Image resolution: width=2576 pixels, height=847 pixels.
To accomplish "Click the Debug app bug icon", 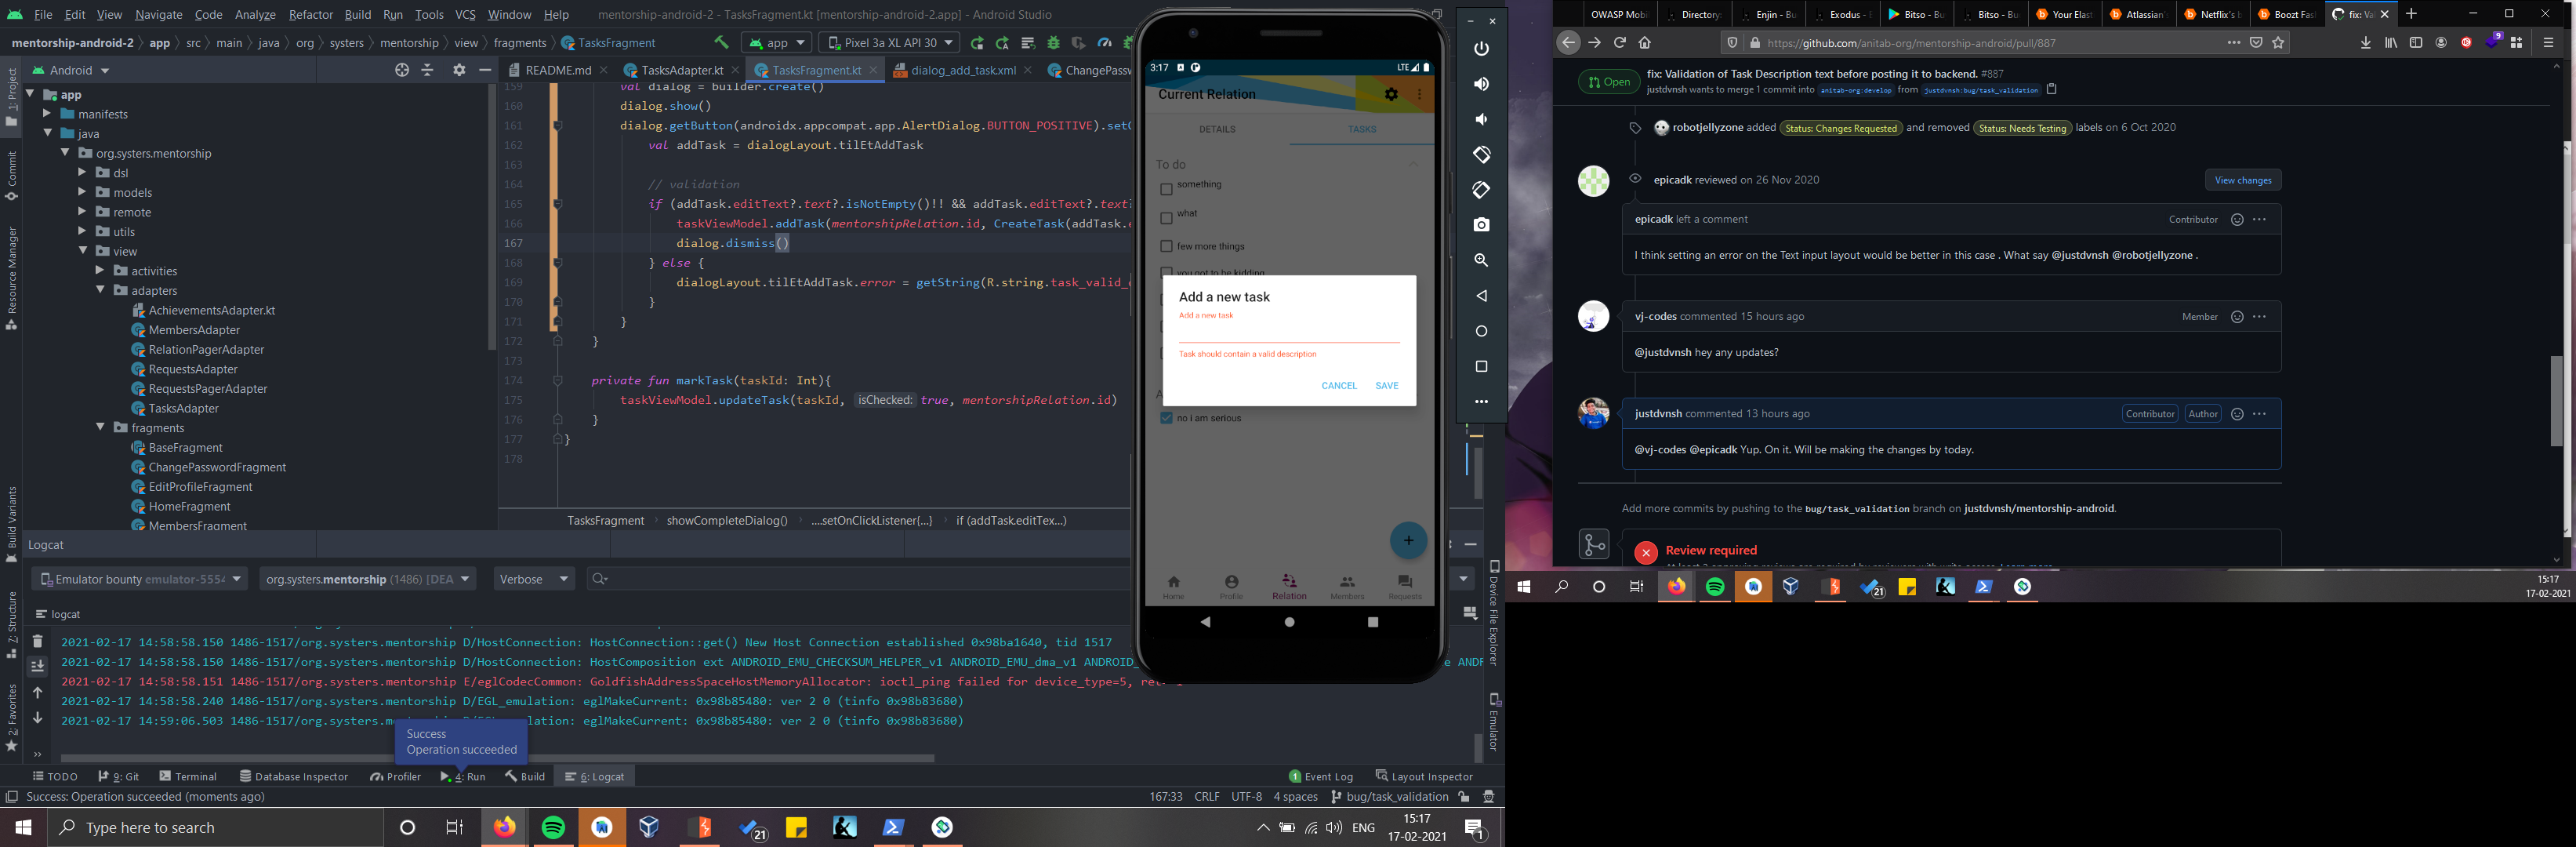I will point(1053,43).
